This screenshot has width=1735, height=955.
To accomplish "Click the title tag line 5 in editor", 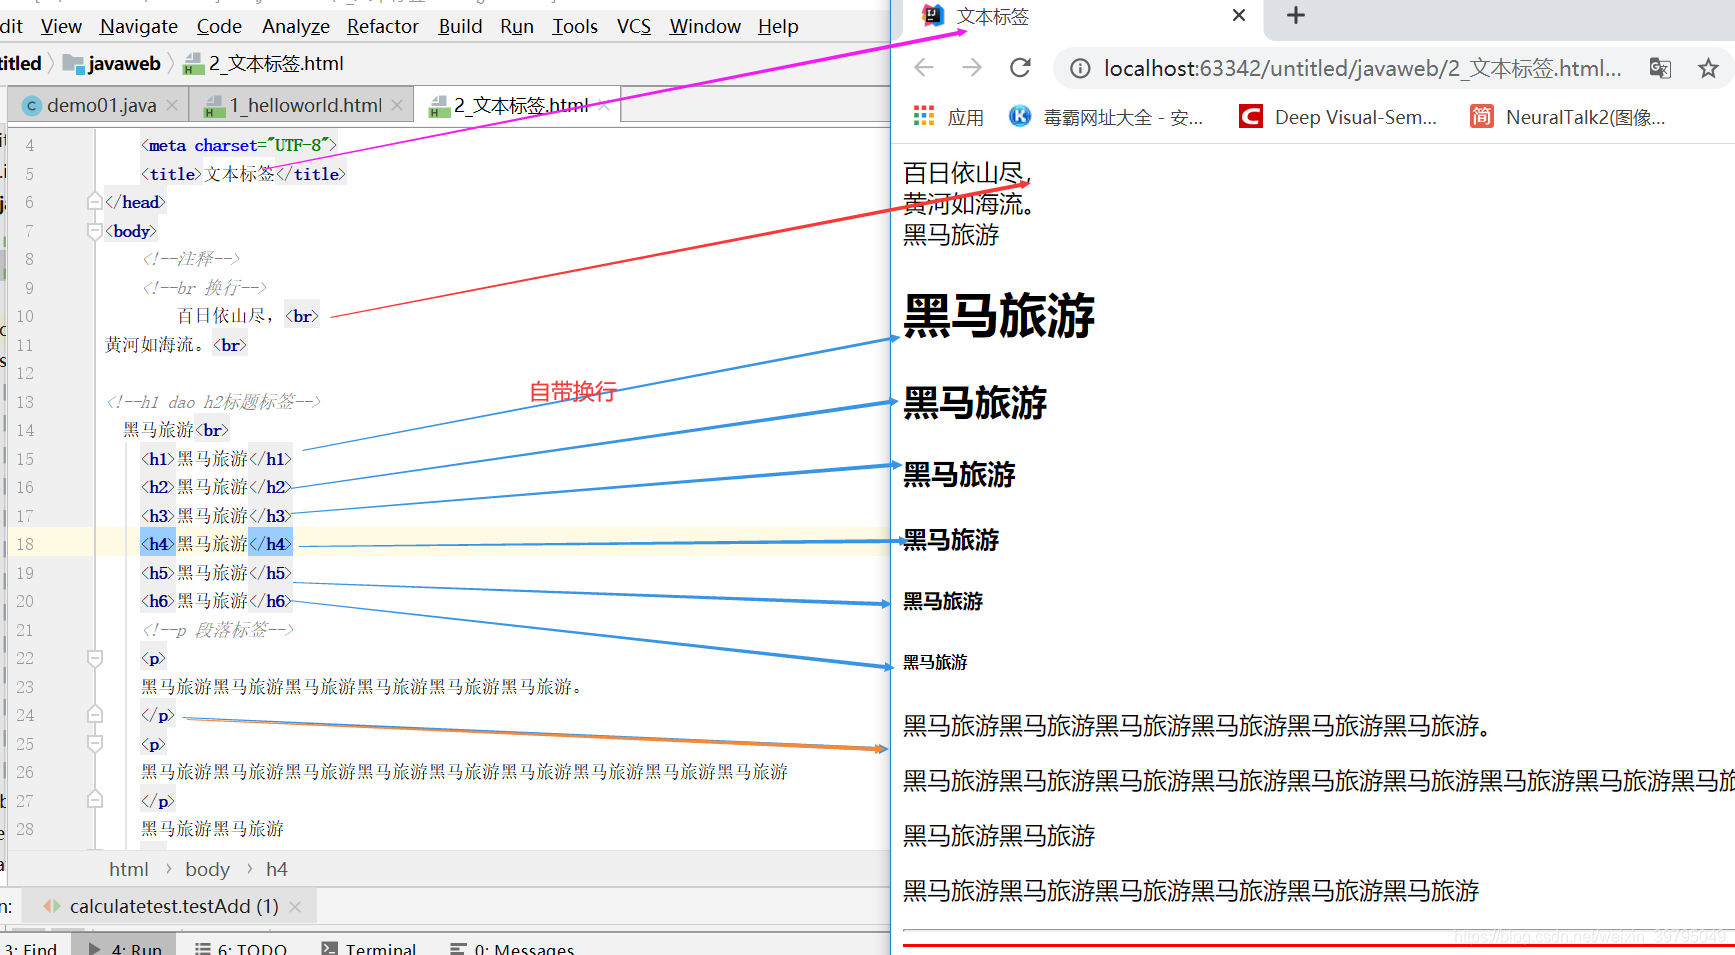I will [243, 174].
